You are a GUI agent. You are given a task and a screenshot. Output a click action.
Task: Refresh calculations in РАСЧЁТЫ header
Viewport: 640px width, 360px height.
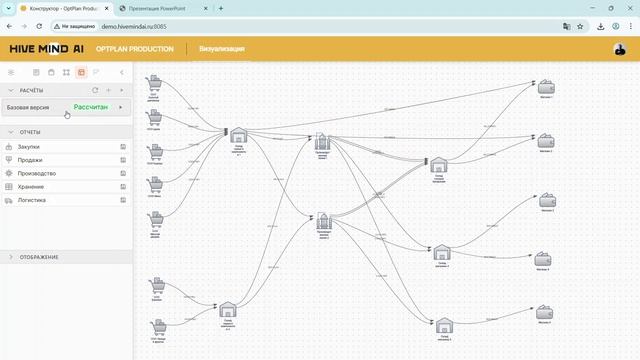click(95, 90)
